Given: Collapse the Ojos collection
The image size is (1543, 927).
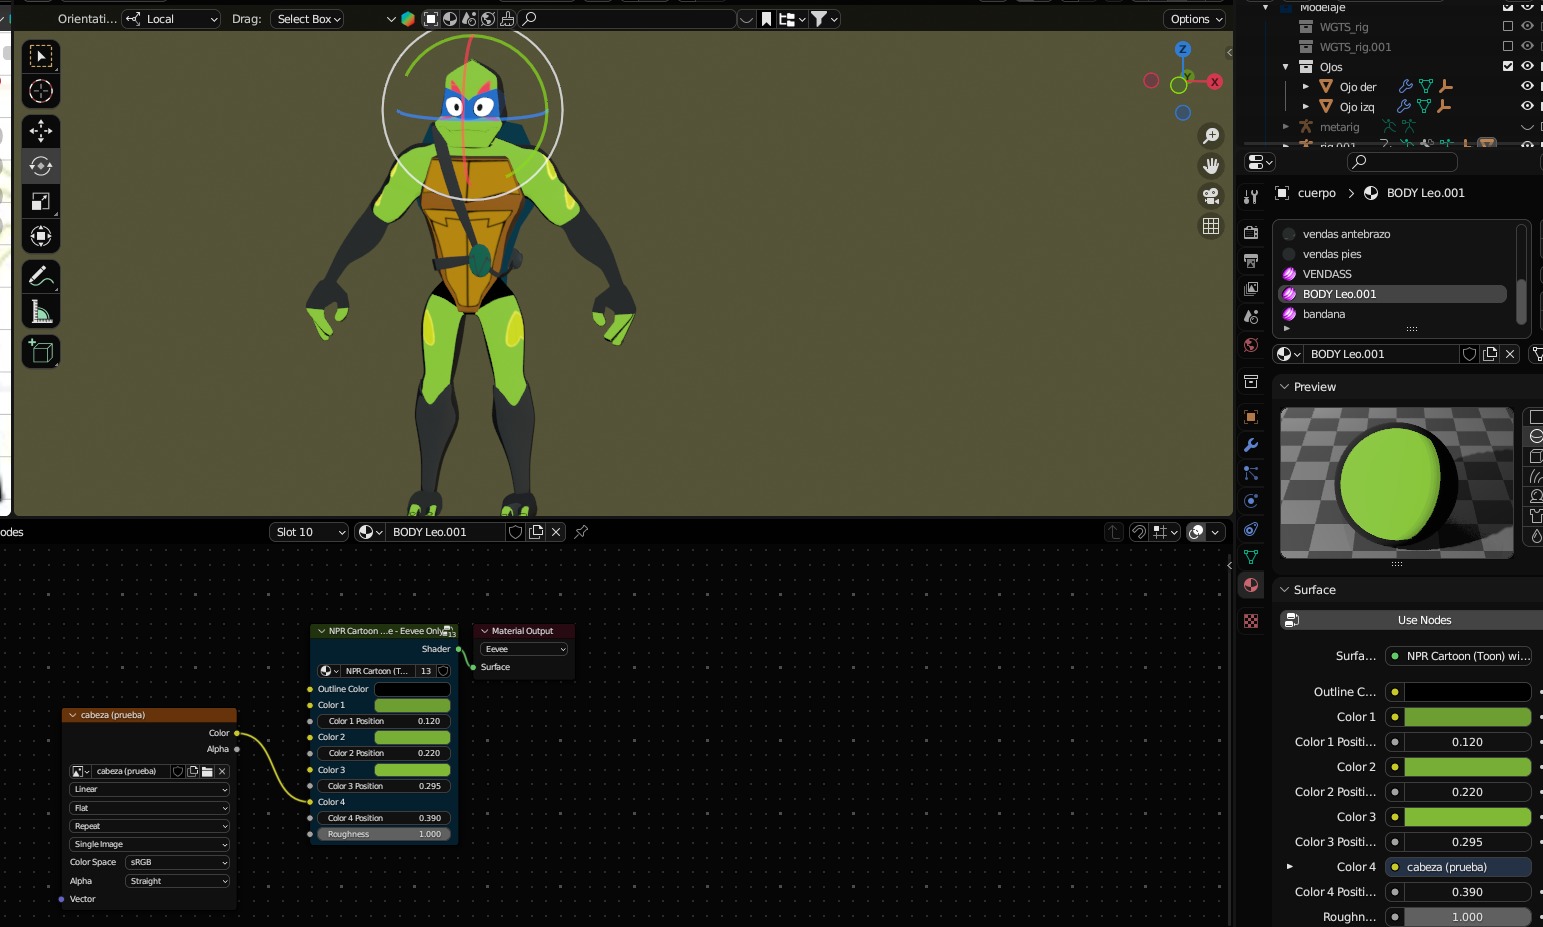Looking at the screenshot, I should click(x=1286, y=66).
